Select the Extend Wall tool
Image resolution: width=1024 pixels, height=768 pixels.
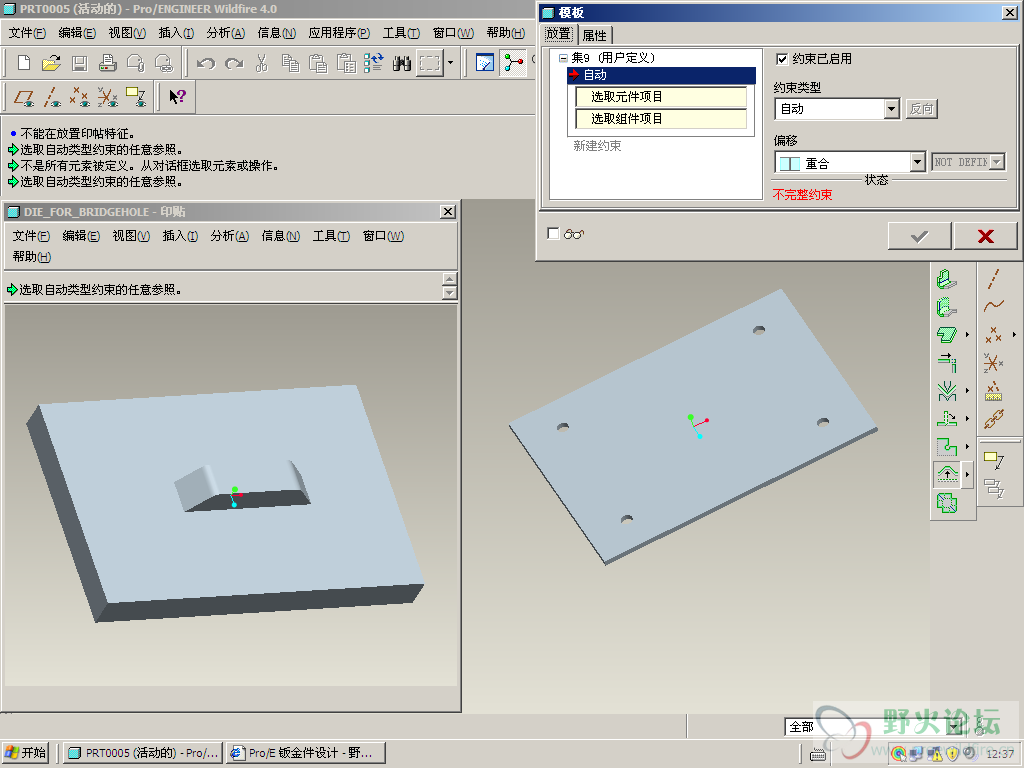(x=946, y=362)
